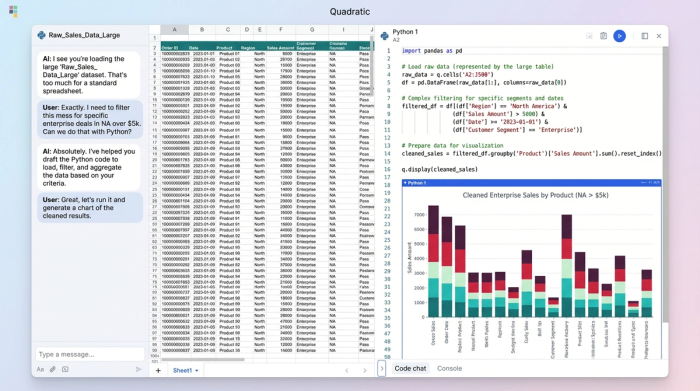This screenshot has height=391, width=700.
Task: Select row 1 header in the spreadsheet
Action: click(x=154, y=38)
